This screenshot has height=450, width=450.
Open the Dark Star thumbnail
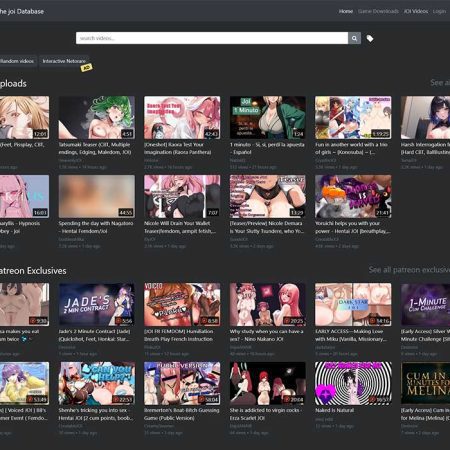[x=353, y=304]
